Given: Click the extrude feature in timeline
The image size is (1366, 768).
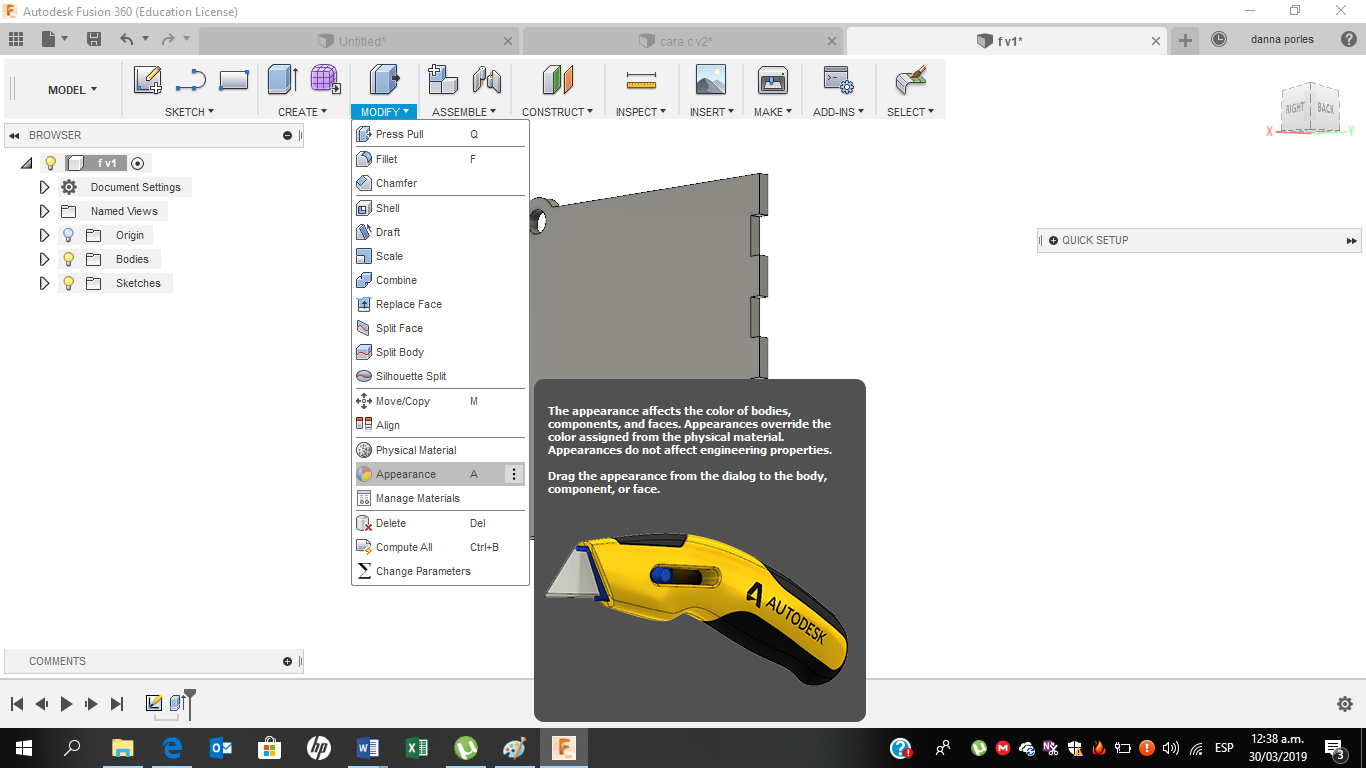Looking at the screenshot, I should pyautogui.click(x=177, y=703).
